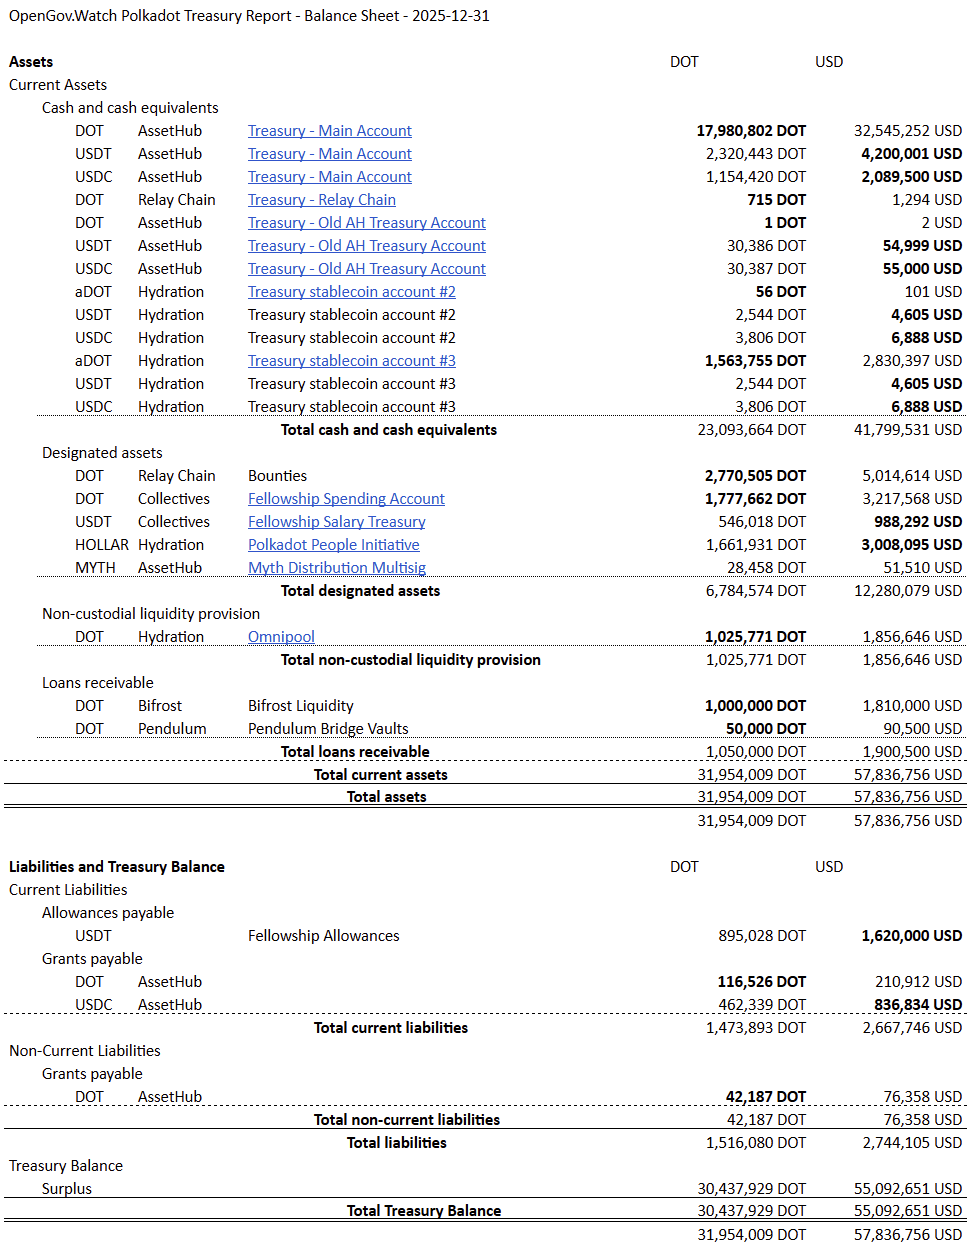Select the Total cash and cash equivalents label
969x1254 pixels.
click(388, 430)
